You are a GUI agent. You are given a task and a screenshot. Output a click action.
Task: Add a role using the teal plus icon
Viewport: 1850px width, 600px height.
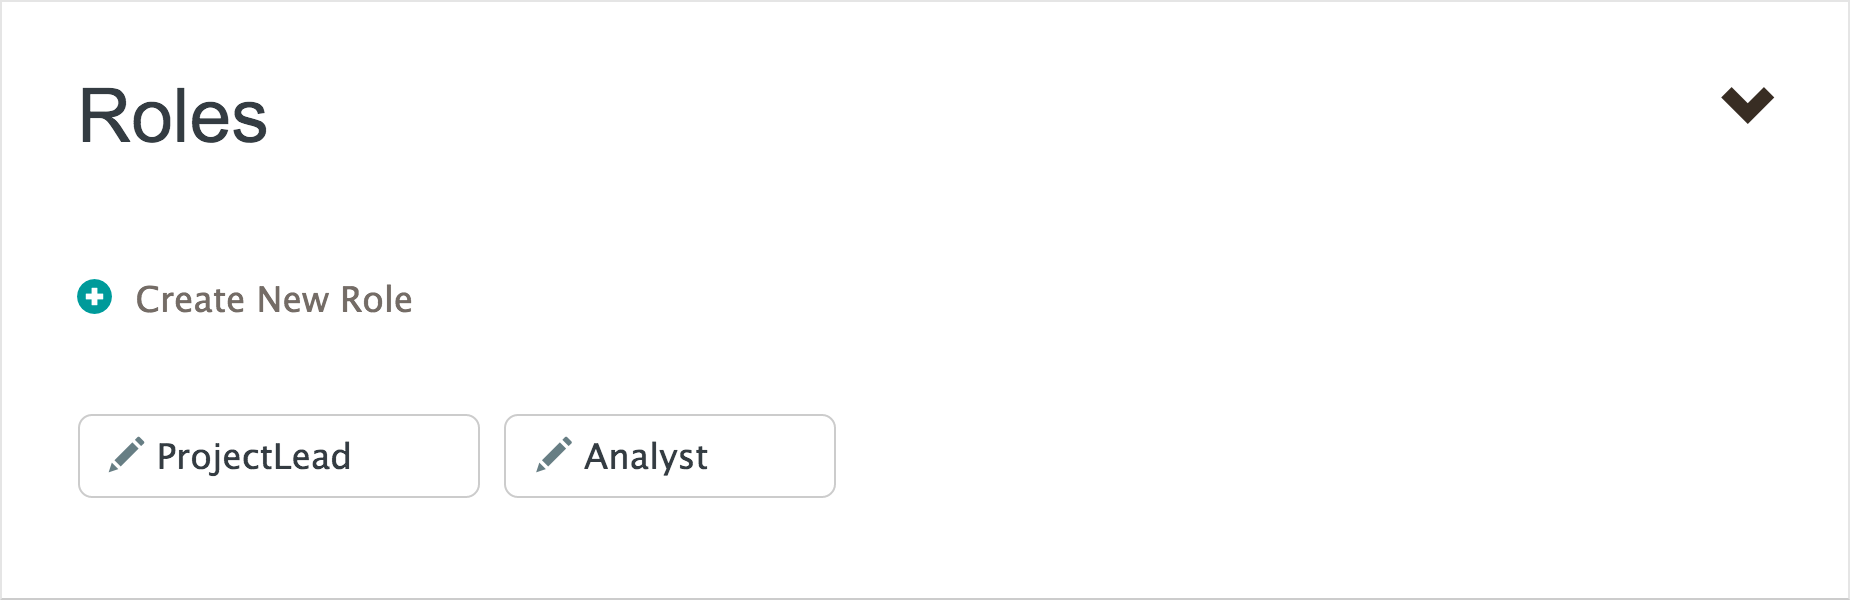point(95,297)
